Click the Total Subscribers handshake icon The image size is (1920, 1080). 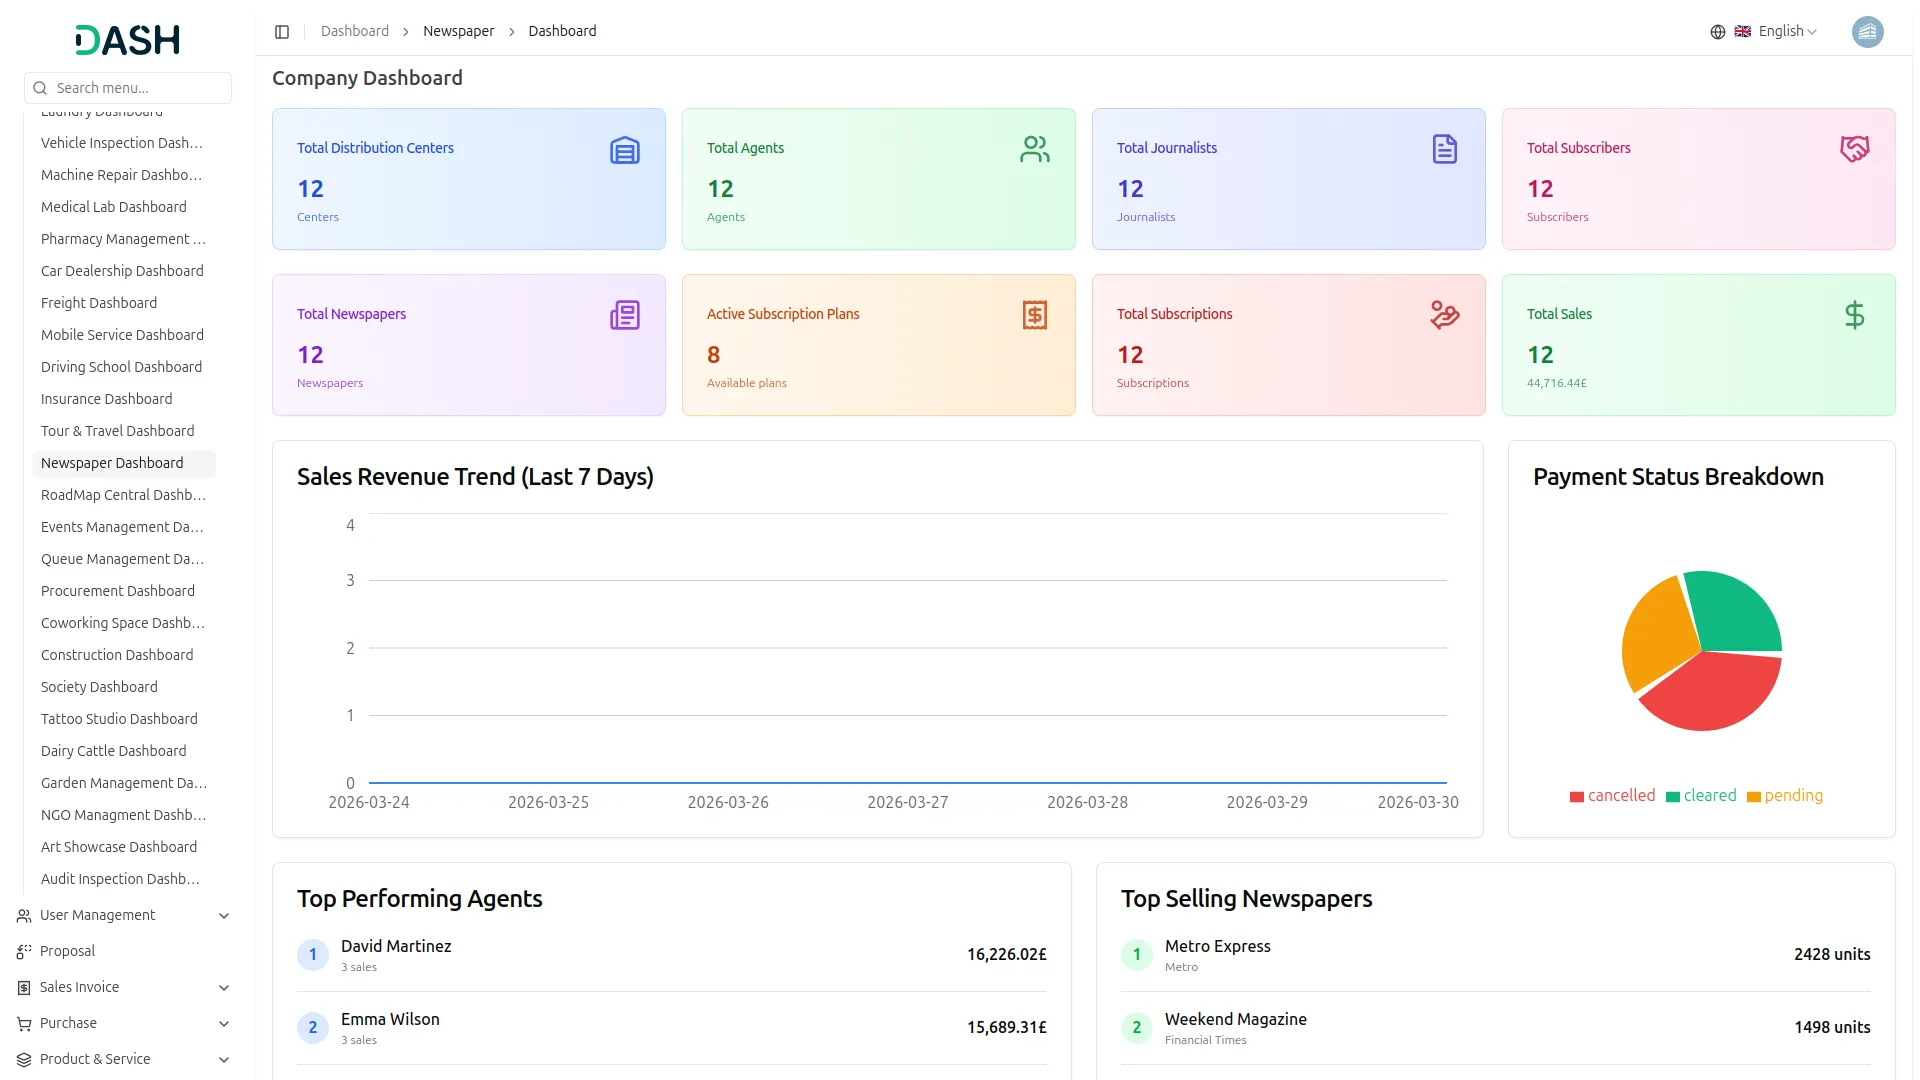(1854, 150)
